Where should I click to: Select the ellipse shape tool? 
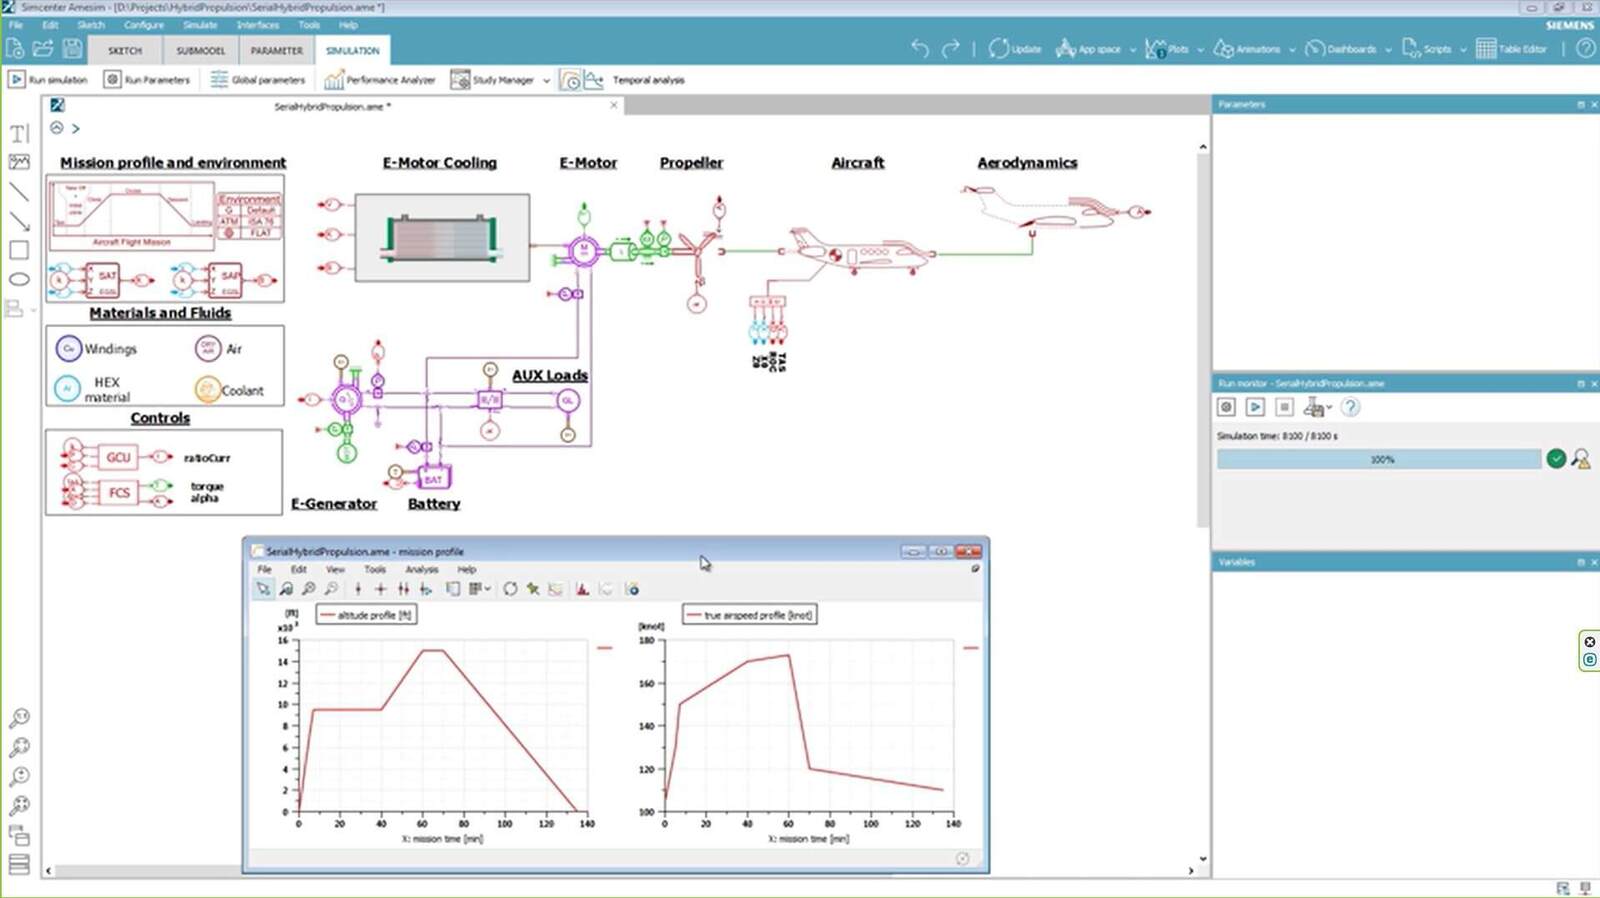tap(19, 279)
